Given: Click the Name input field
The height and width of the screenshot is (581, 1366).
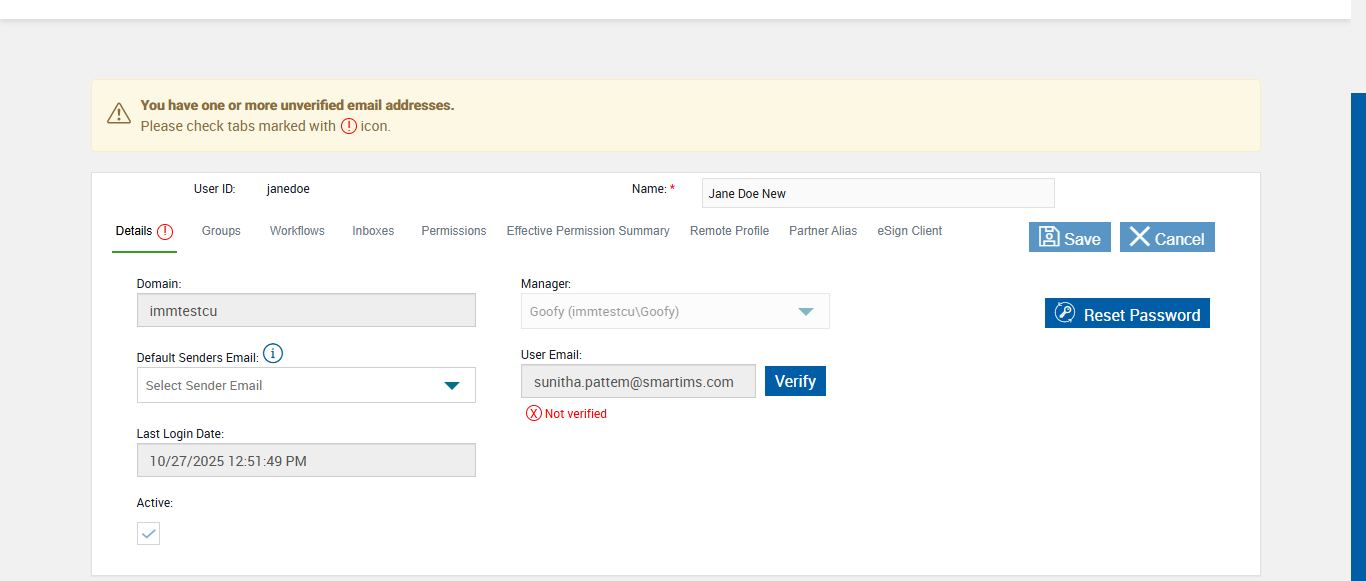Looking at the screenshot, I should [878, 193].
